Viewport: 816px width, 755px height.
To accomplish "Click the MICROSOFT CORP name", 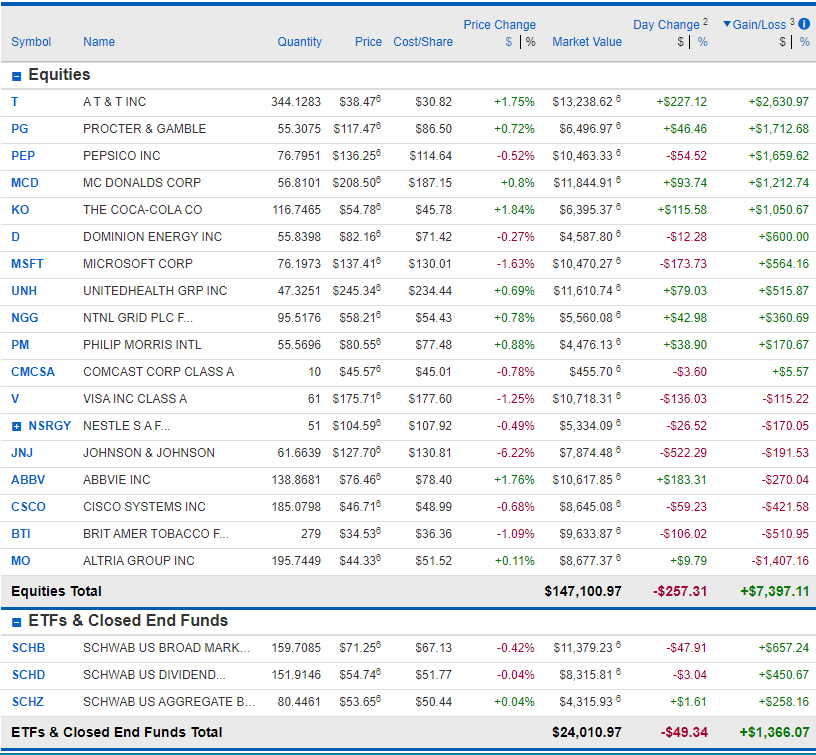I will click(x=138, y=264).
